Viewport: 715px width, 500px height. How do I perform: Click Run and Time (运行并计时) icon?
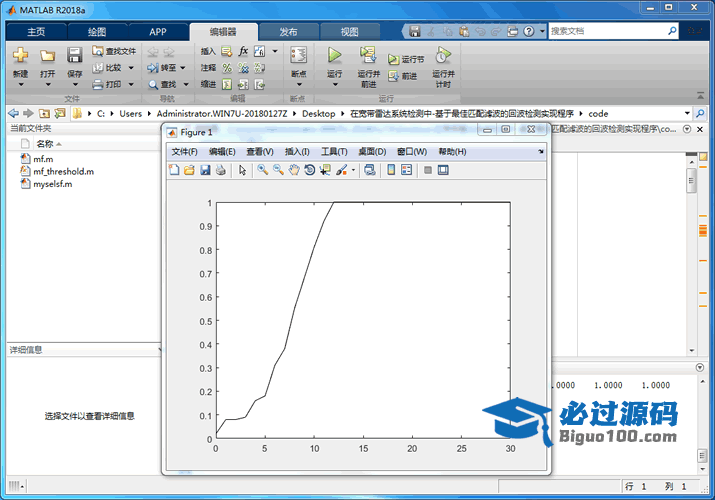pos(443,55)
